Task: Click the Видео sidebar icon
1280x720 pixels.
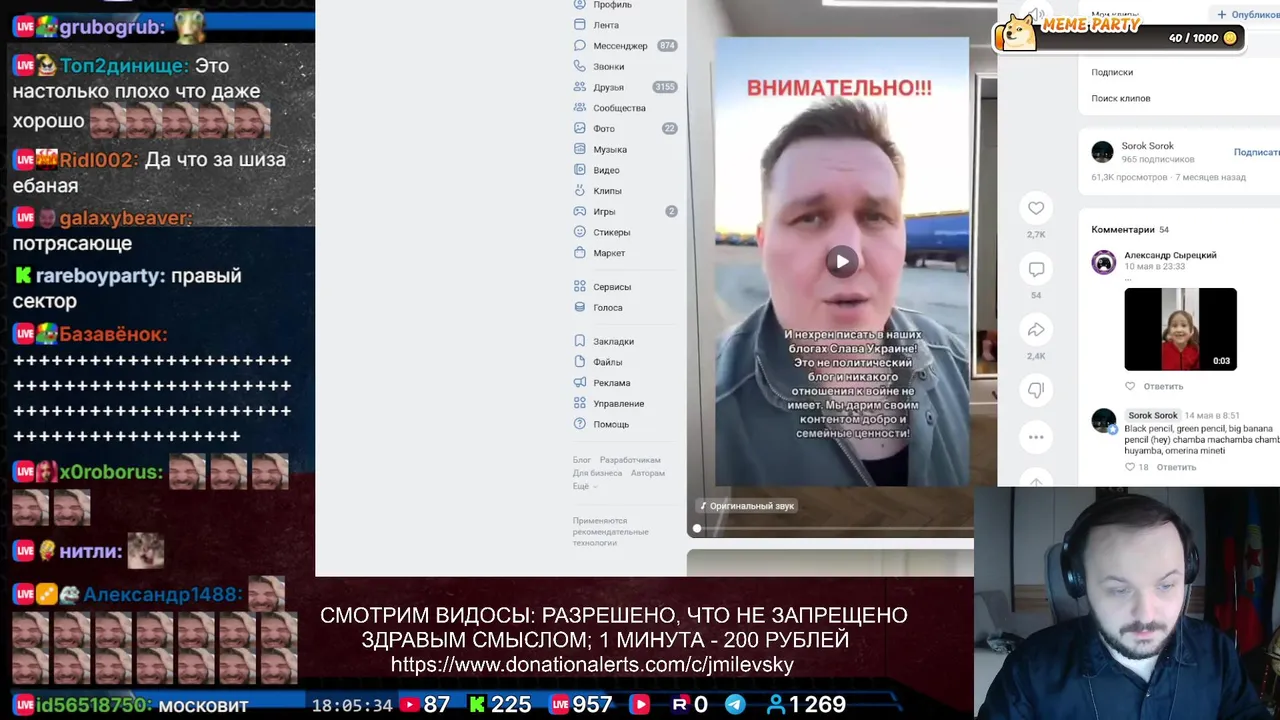Action: (580, 170)
